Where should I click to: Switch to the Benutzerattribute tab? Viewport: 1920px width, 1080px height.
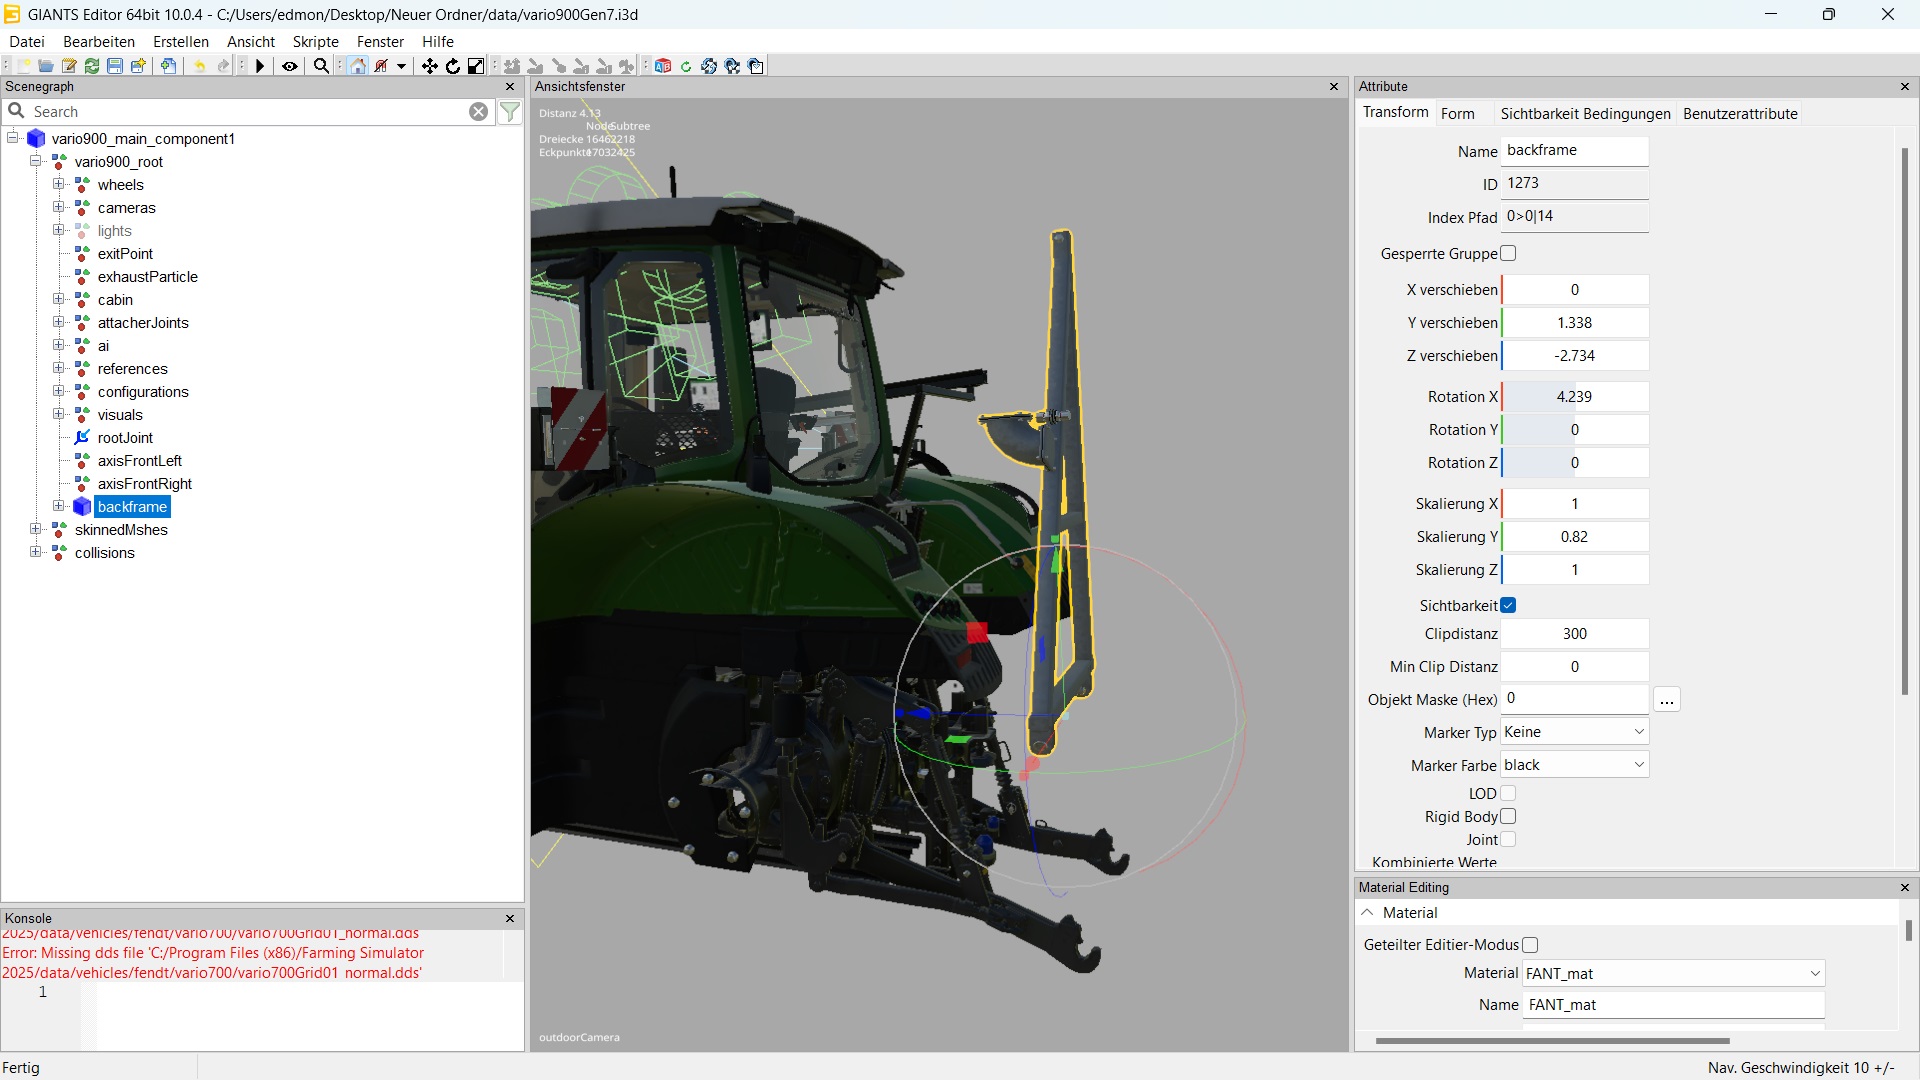[1739, 113]
